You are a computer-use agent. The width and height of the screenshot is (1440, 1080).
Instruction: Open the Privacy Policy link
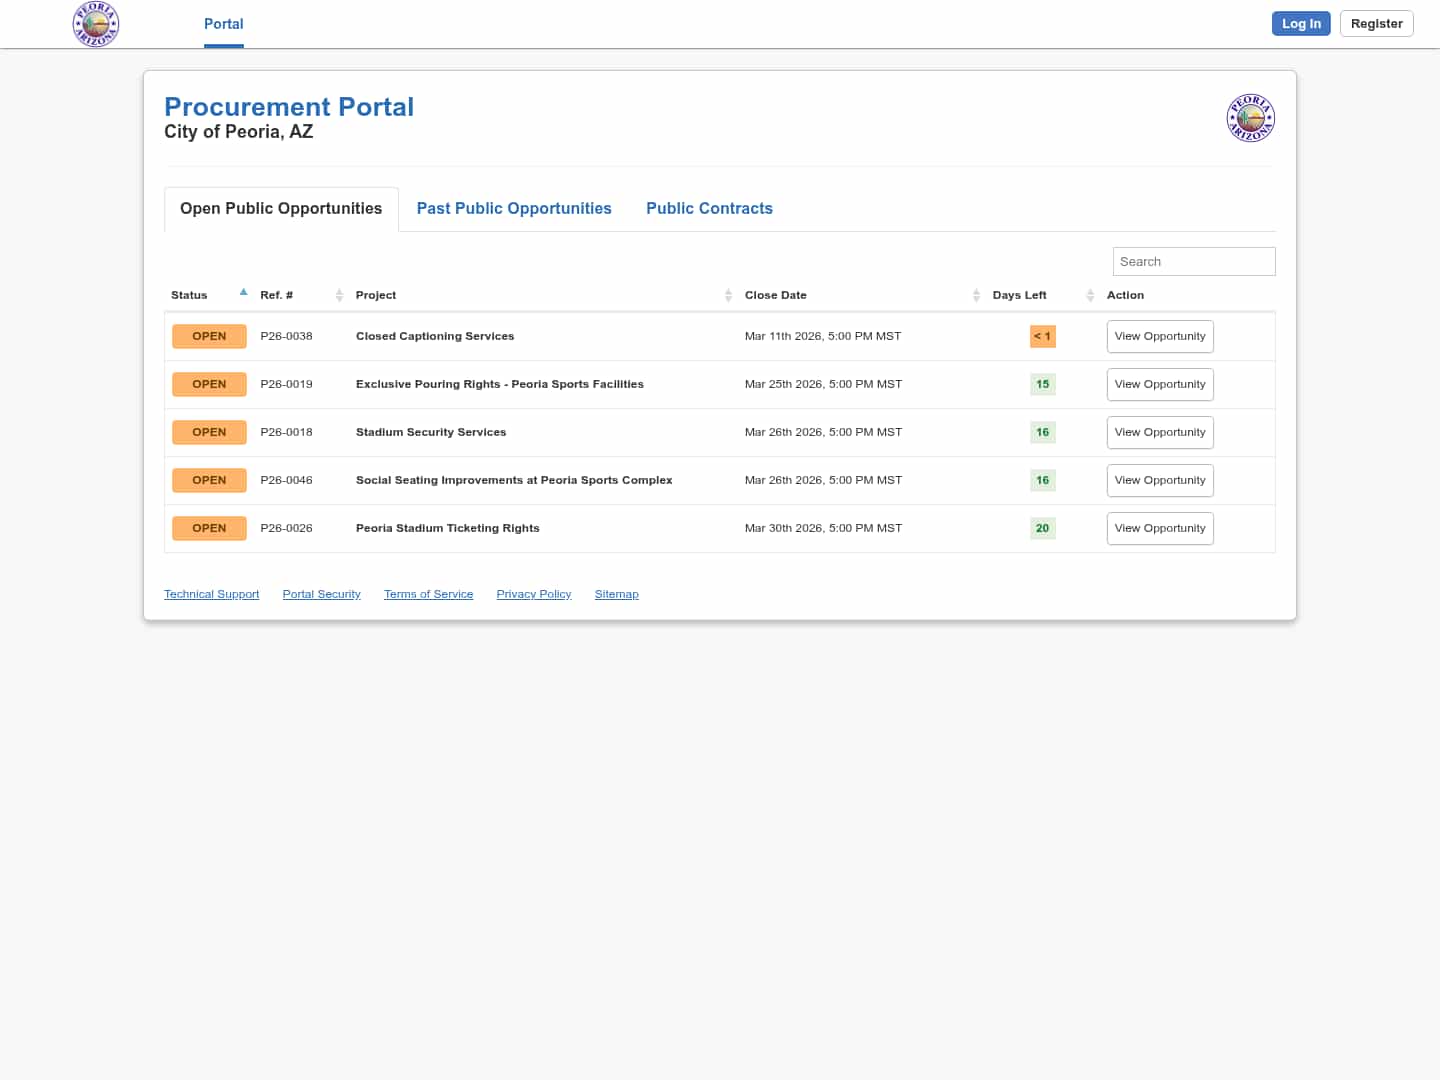click(533, 594)
